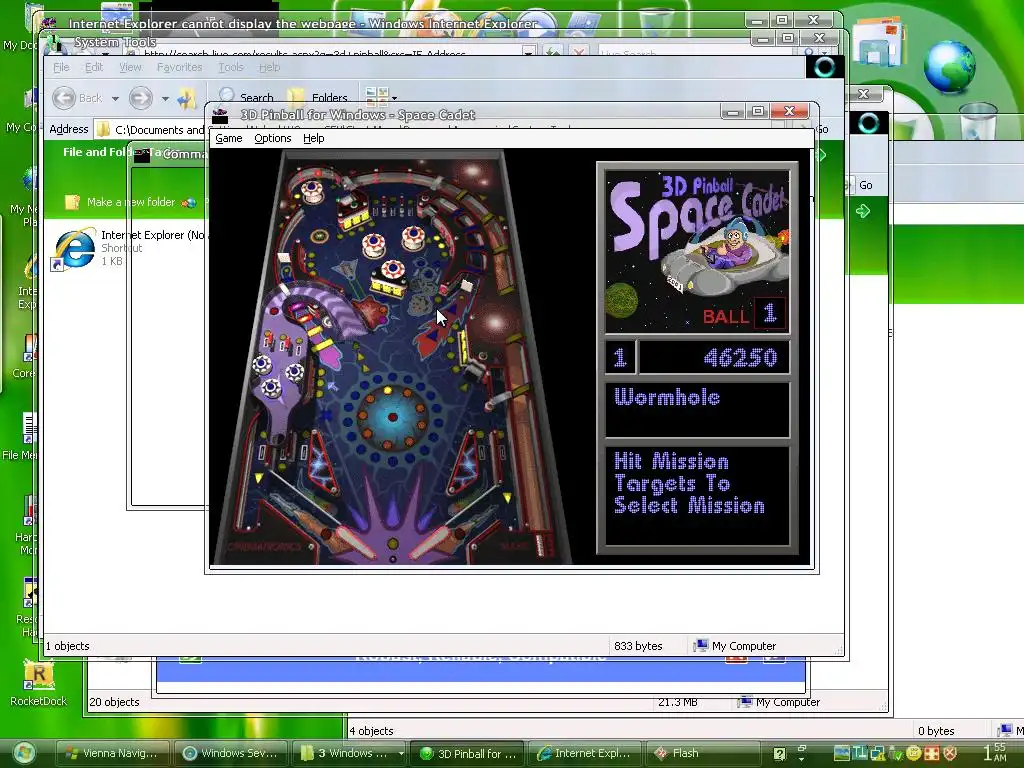Screen dimensions: 1024x768
Task: Expand the Back history dropdown arrow
Action: click(115, 99)
